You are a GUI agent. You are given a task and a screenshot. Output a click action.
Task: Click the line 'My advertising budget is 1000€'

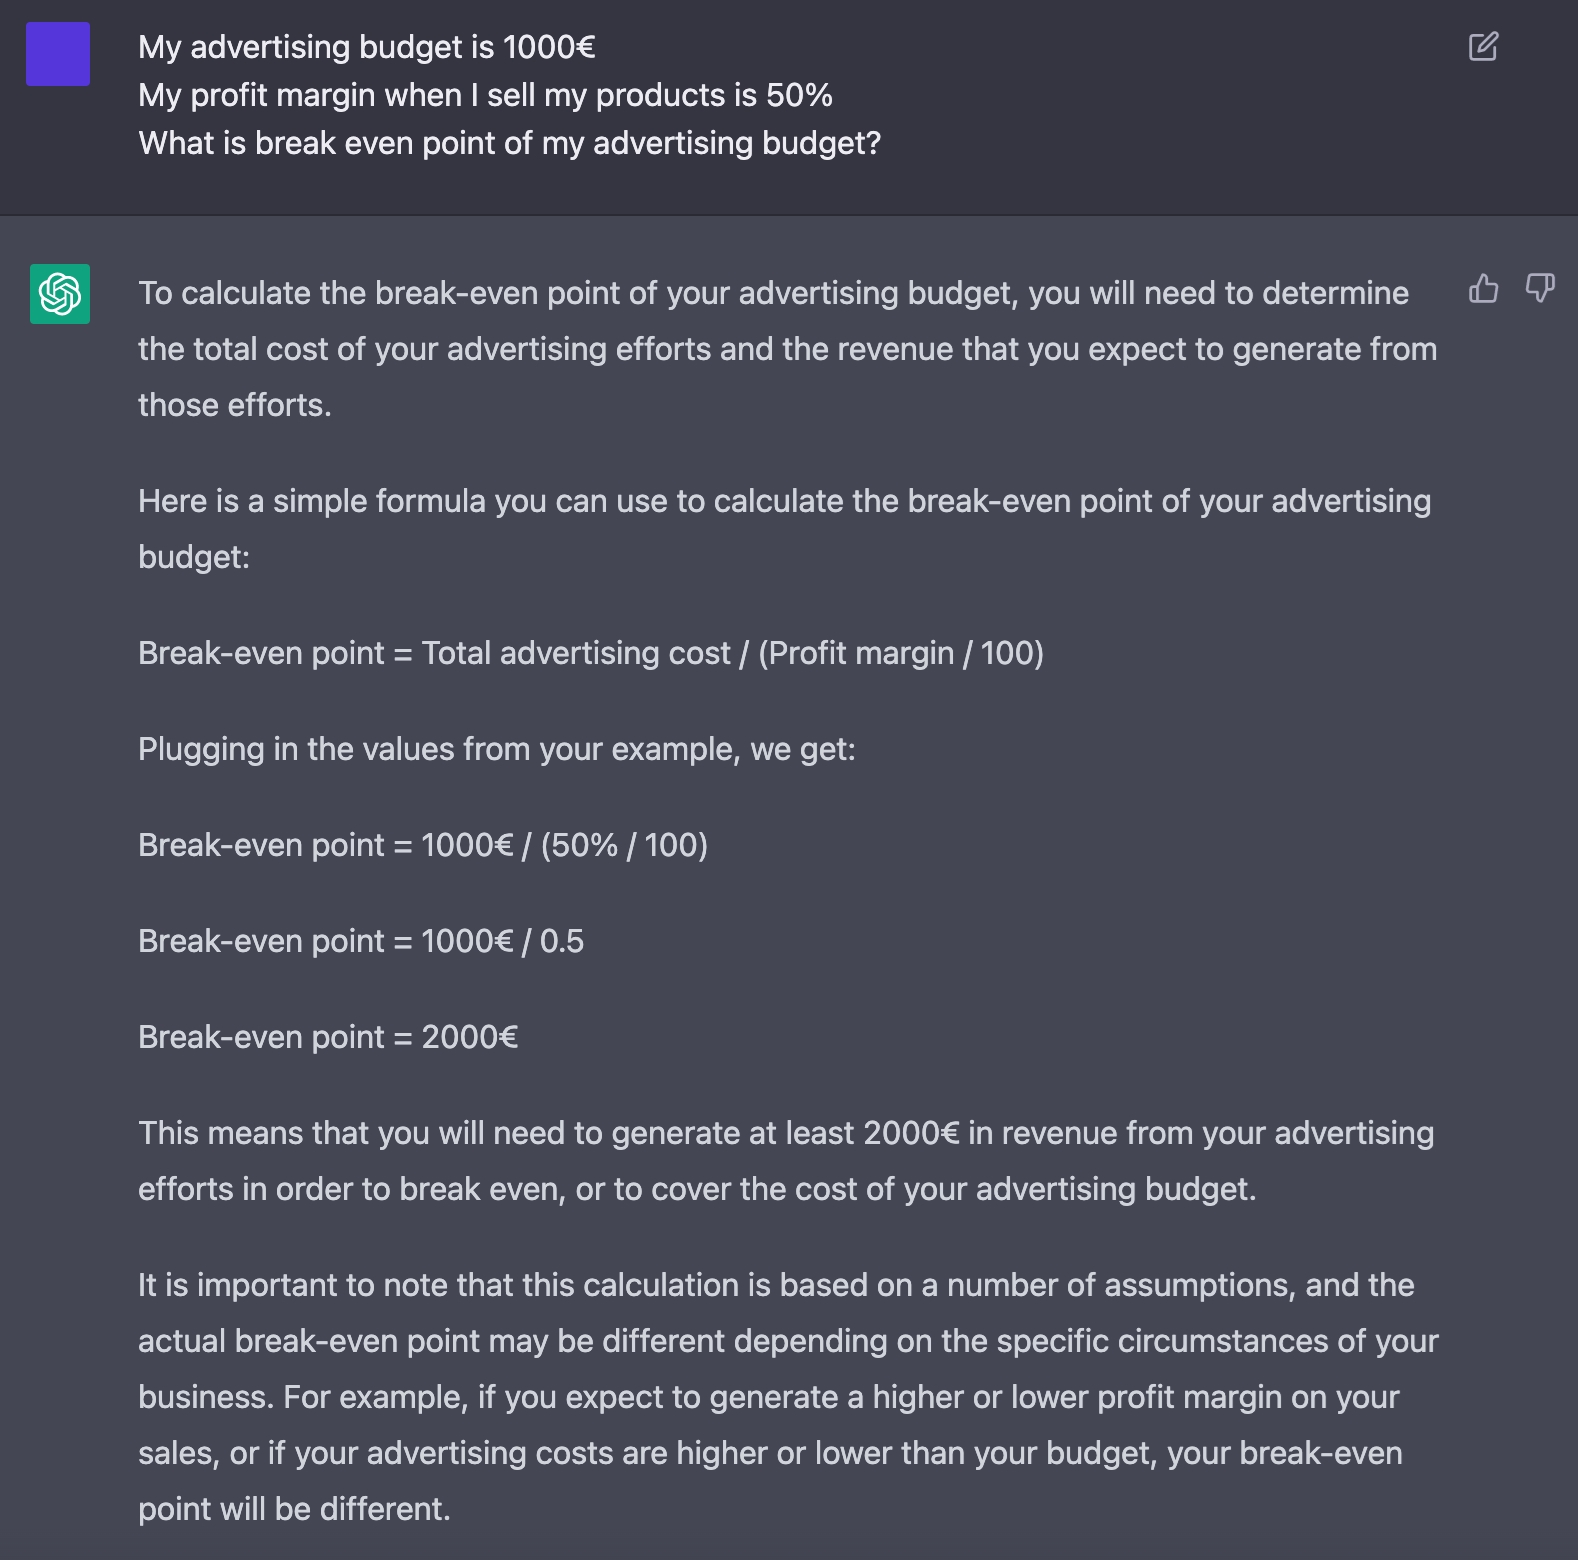click(x=367, y=47)
